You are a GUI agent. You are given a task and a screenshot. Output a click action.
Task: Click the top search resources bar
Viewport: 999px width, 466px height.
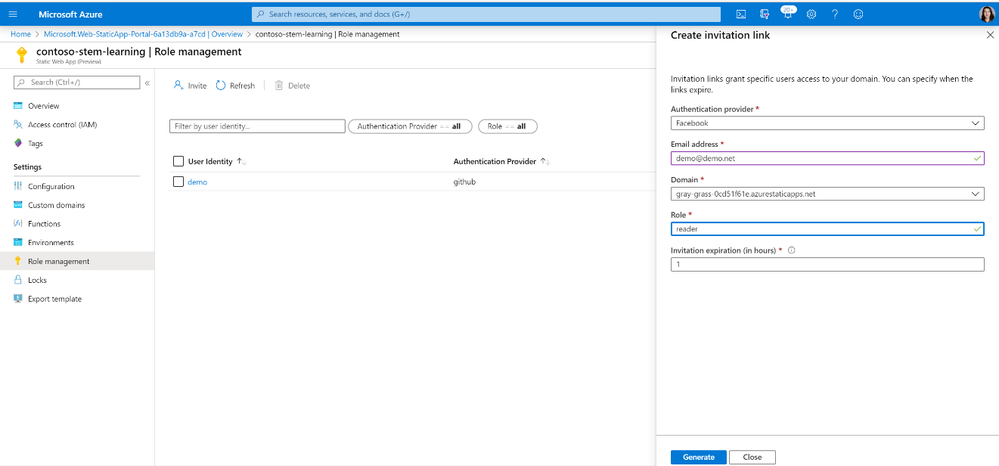click(x=486, y=14)
